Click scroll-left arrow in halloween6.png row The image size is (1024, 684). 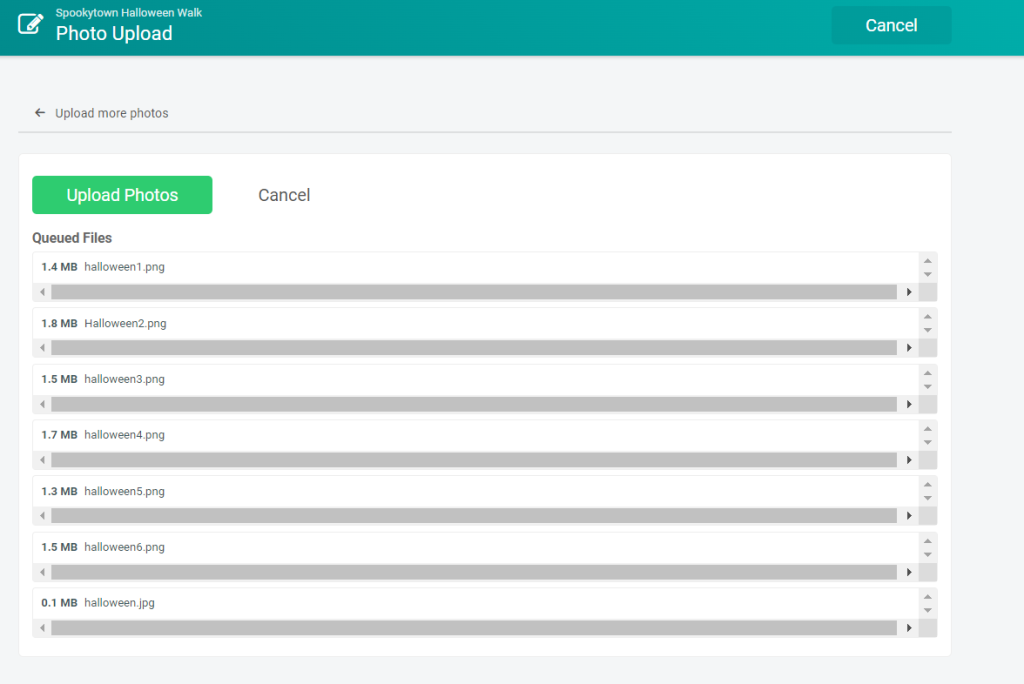[42, 572]
